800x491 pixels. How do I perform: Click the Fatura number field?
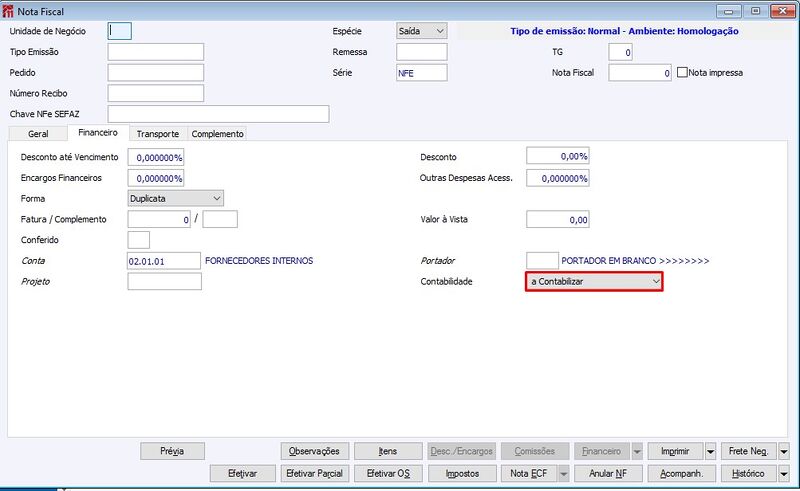point(159,219)
